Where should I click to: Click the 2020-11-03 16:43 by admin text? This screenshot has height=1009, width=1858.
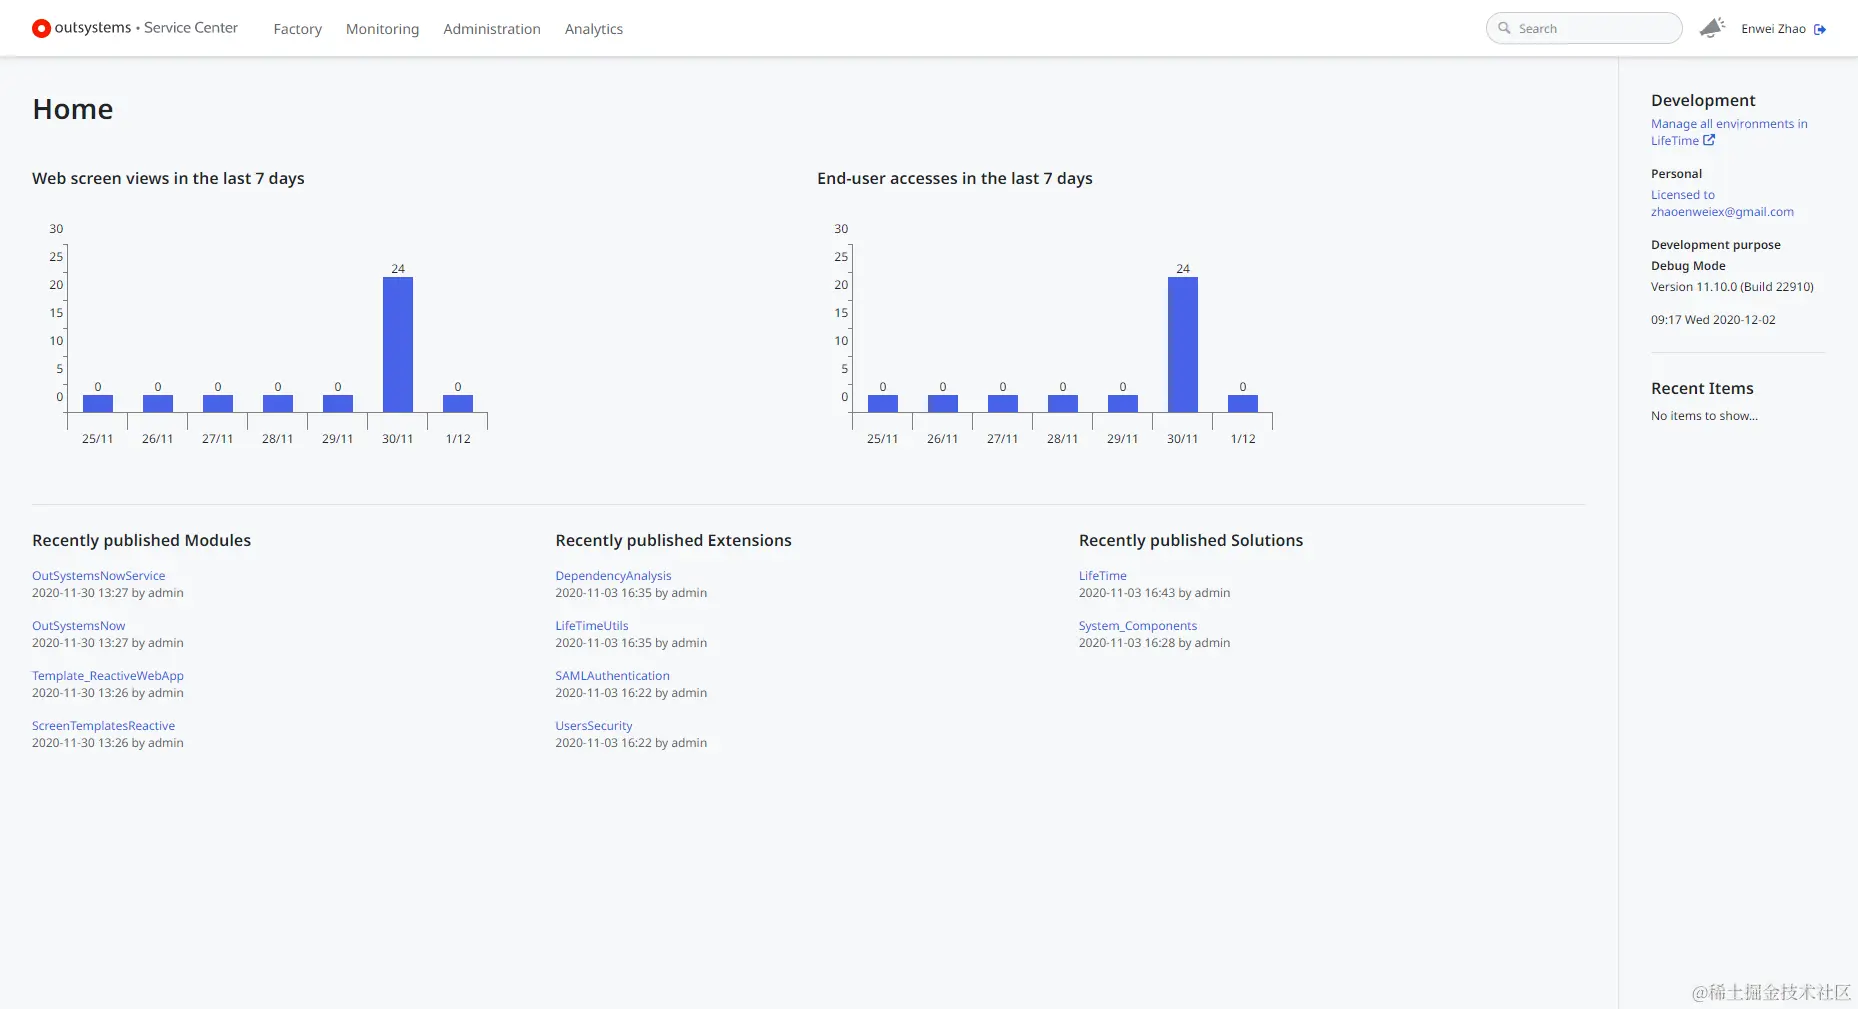click(1154, 593)
